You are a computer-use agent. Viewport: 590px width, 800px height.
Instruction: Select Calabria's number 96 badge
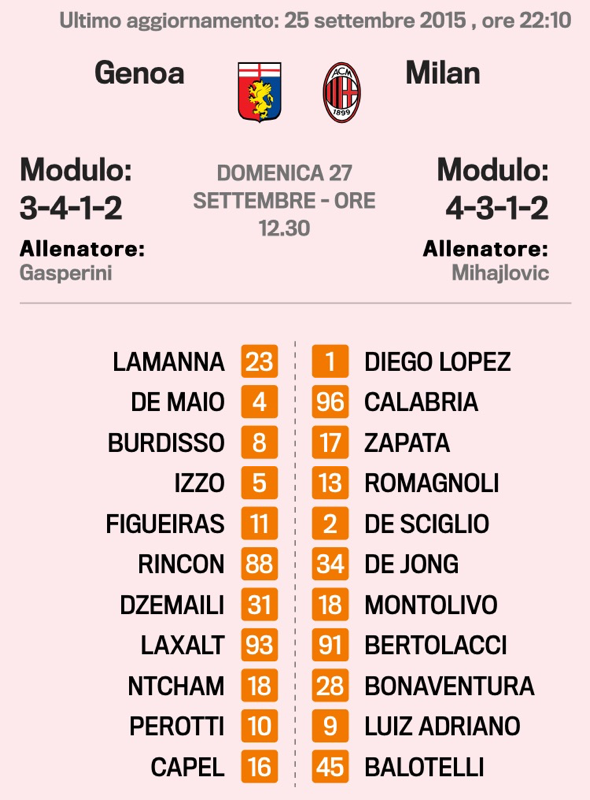330,402
